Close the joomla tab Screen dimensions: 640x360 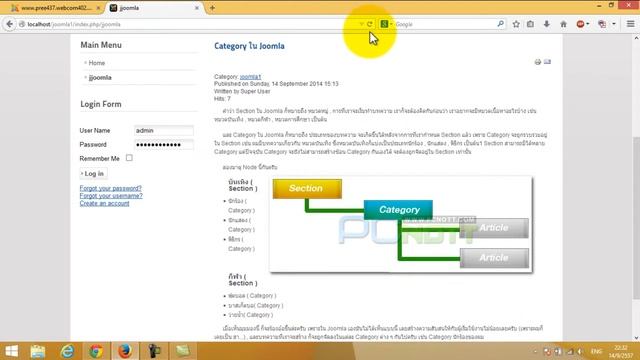click(x=197, y=8)
